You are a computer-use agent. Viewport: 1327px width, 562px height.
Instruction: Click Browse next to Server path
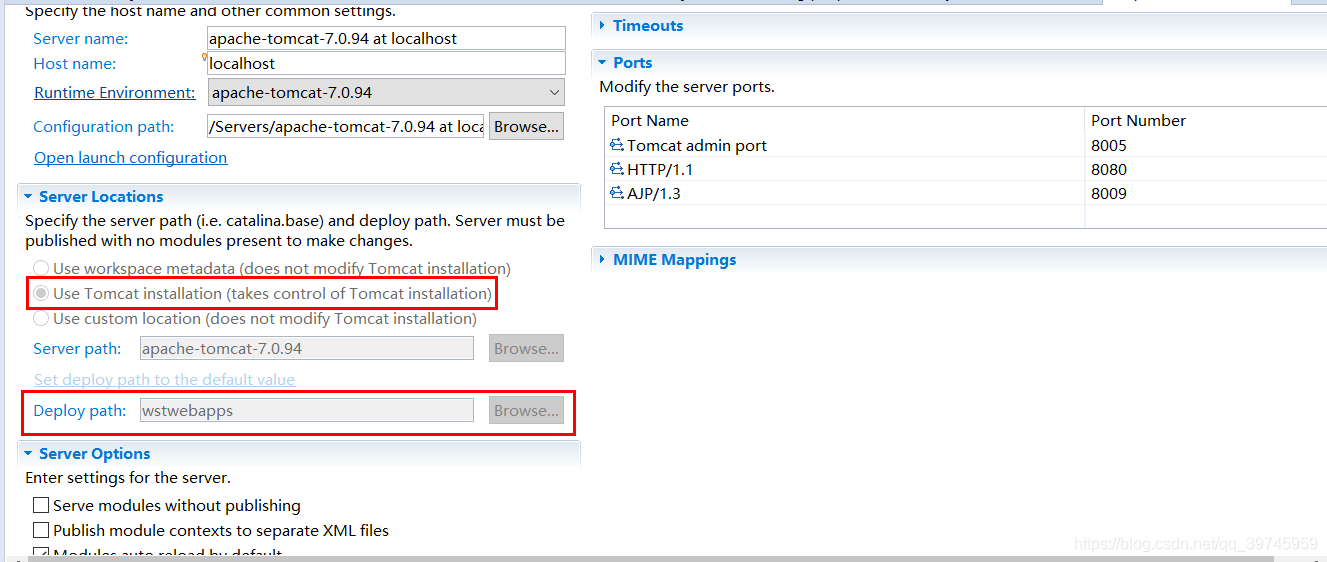pos(526,349)
